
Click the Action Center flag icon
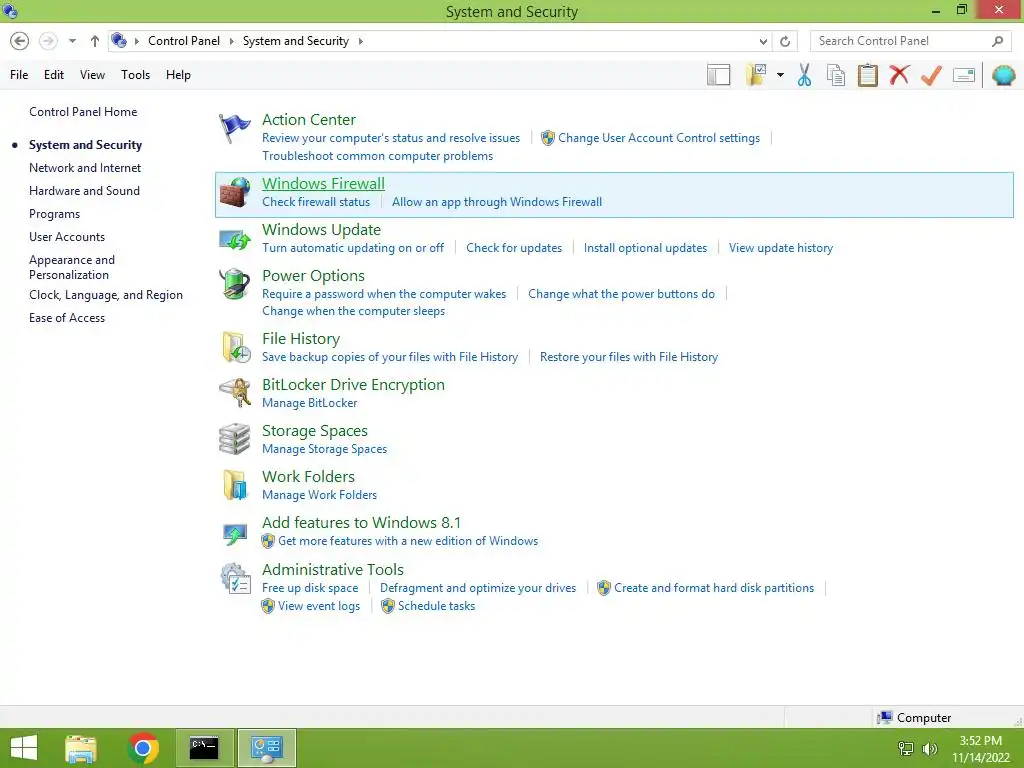234,128
